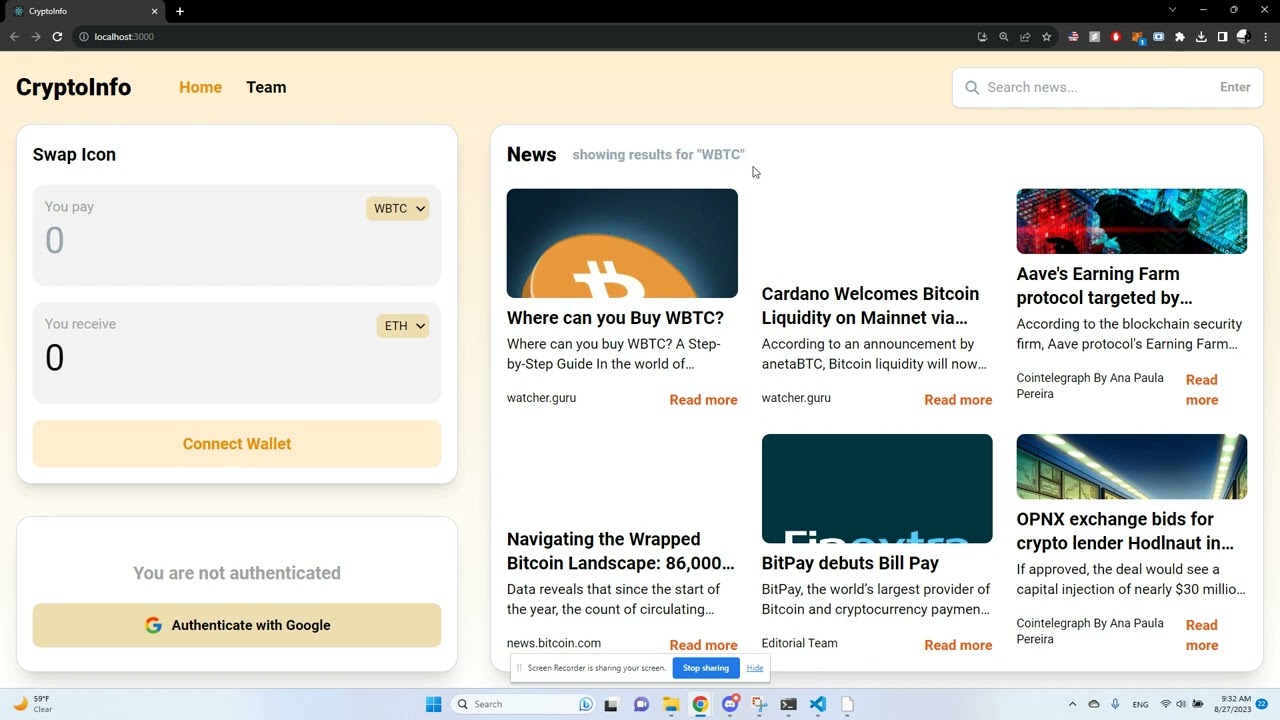Open the MetaMask fox extension
This screenshot has height=720, width=1280.
(x=1138, y=37)
